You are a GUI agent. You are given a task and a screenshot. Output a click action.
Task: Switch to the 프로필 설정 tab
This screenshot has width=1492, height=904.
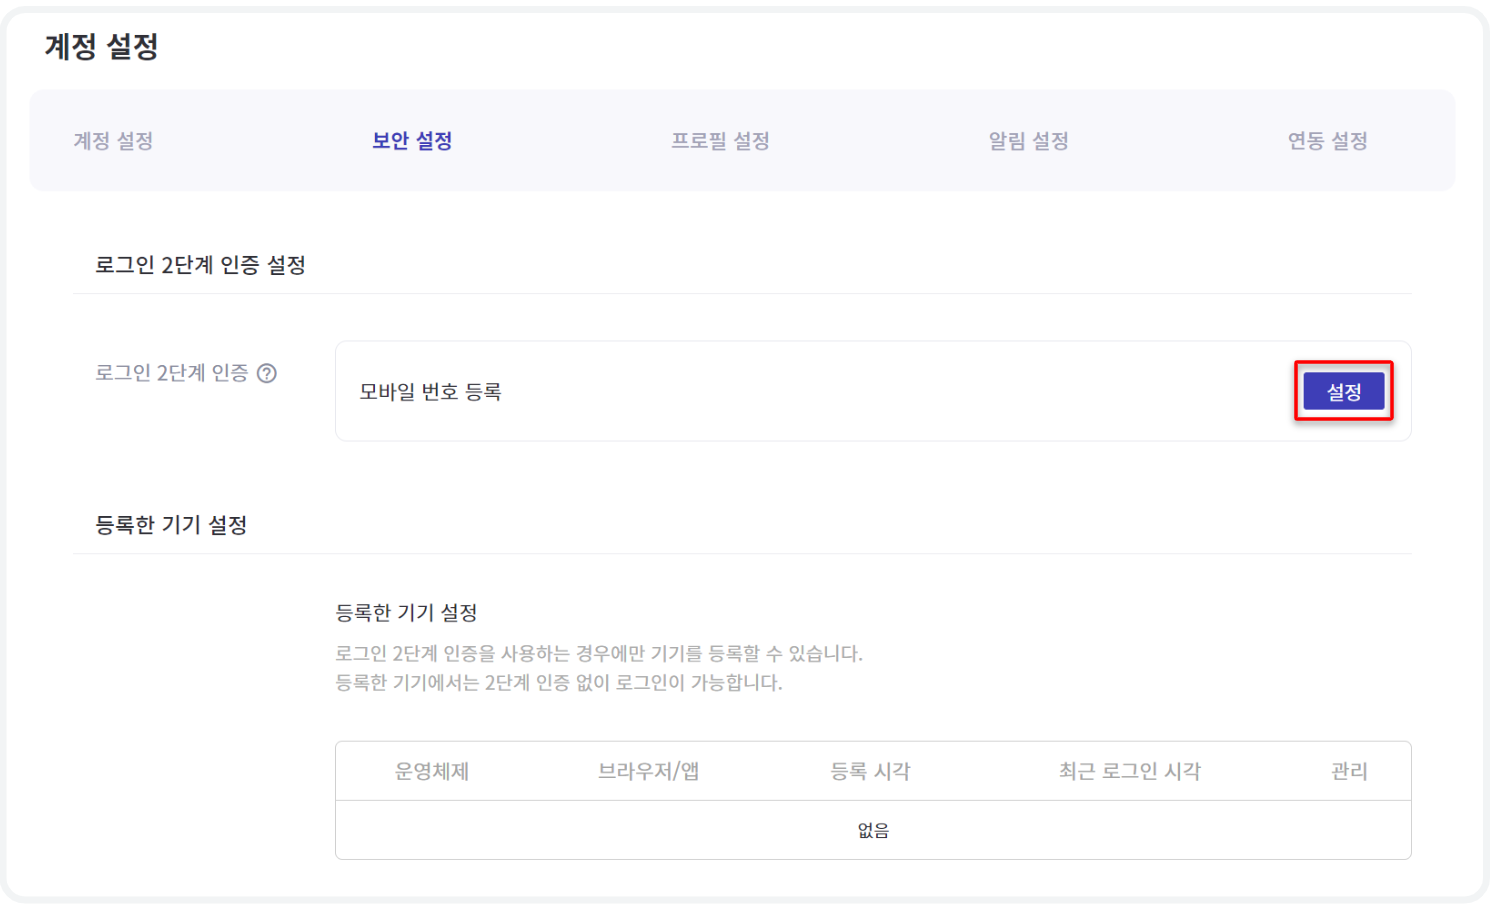720,141
